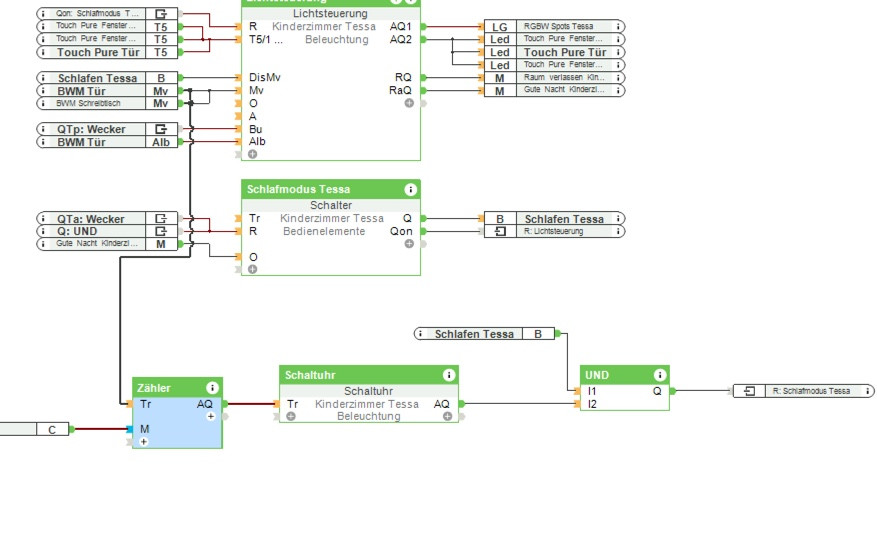The height and width of the screenshot is (554, 877).
Task: Add input below O on Schlafmodus block
Action: pos(253,269)
